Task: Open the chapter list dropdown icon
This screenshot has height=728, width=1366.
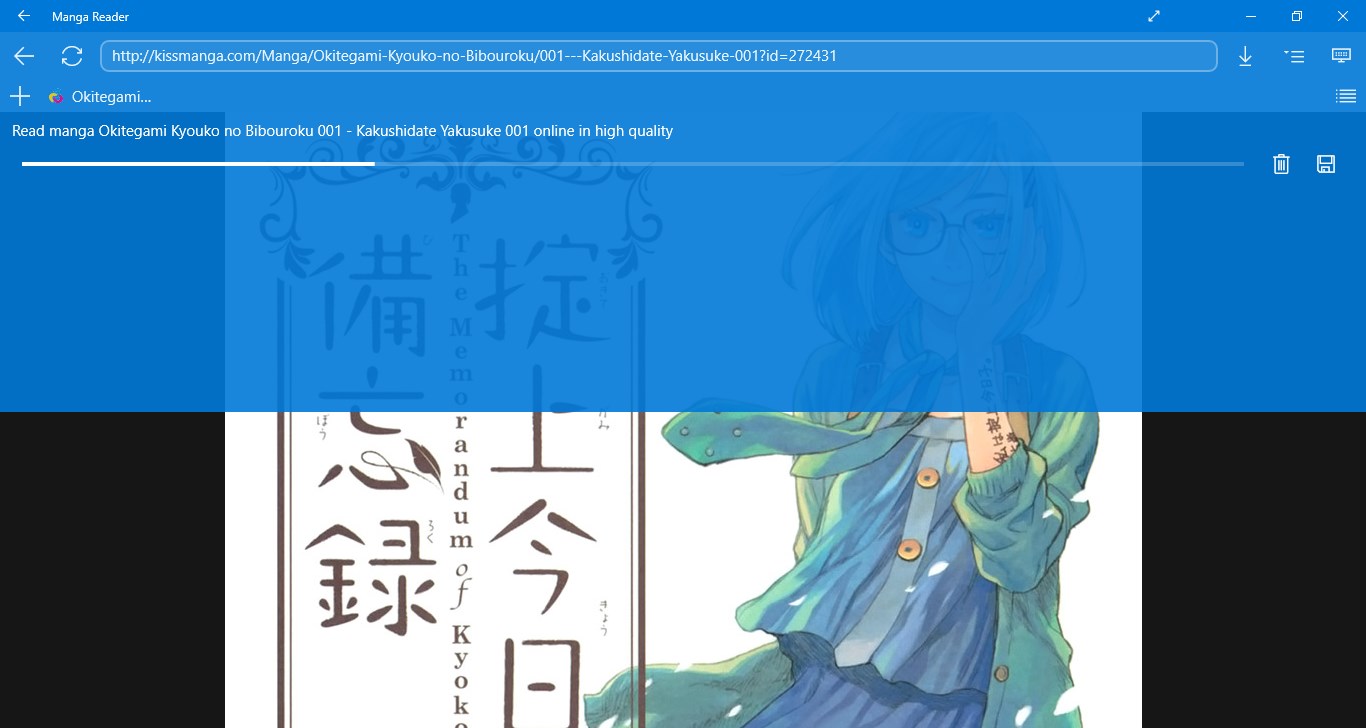Action: (x=1294, y=56)
